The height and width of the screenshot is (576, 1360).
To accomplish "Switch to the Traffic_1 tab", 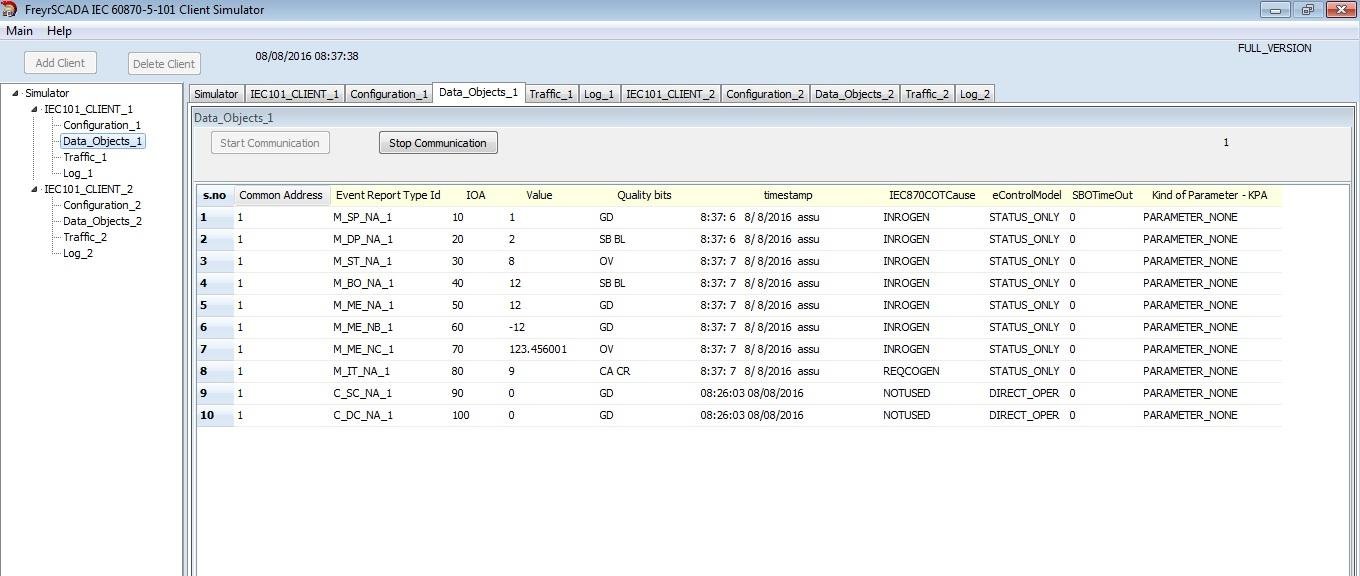I will [551, 94].
